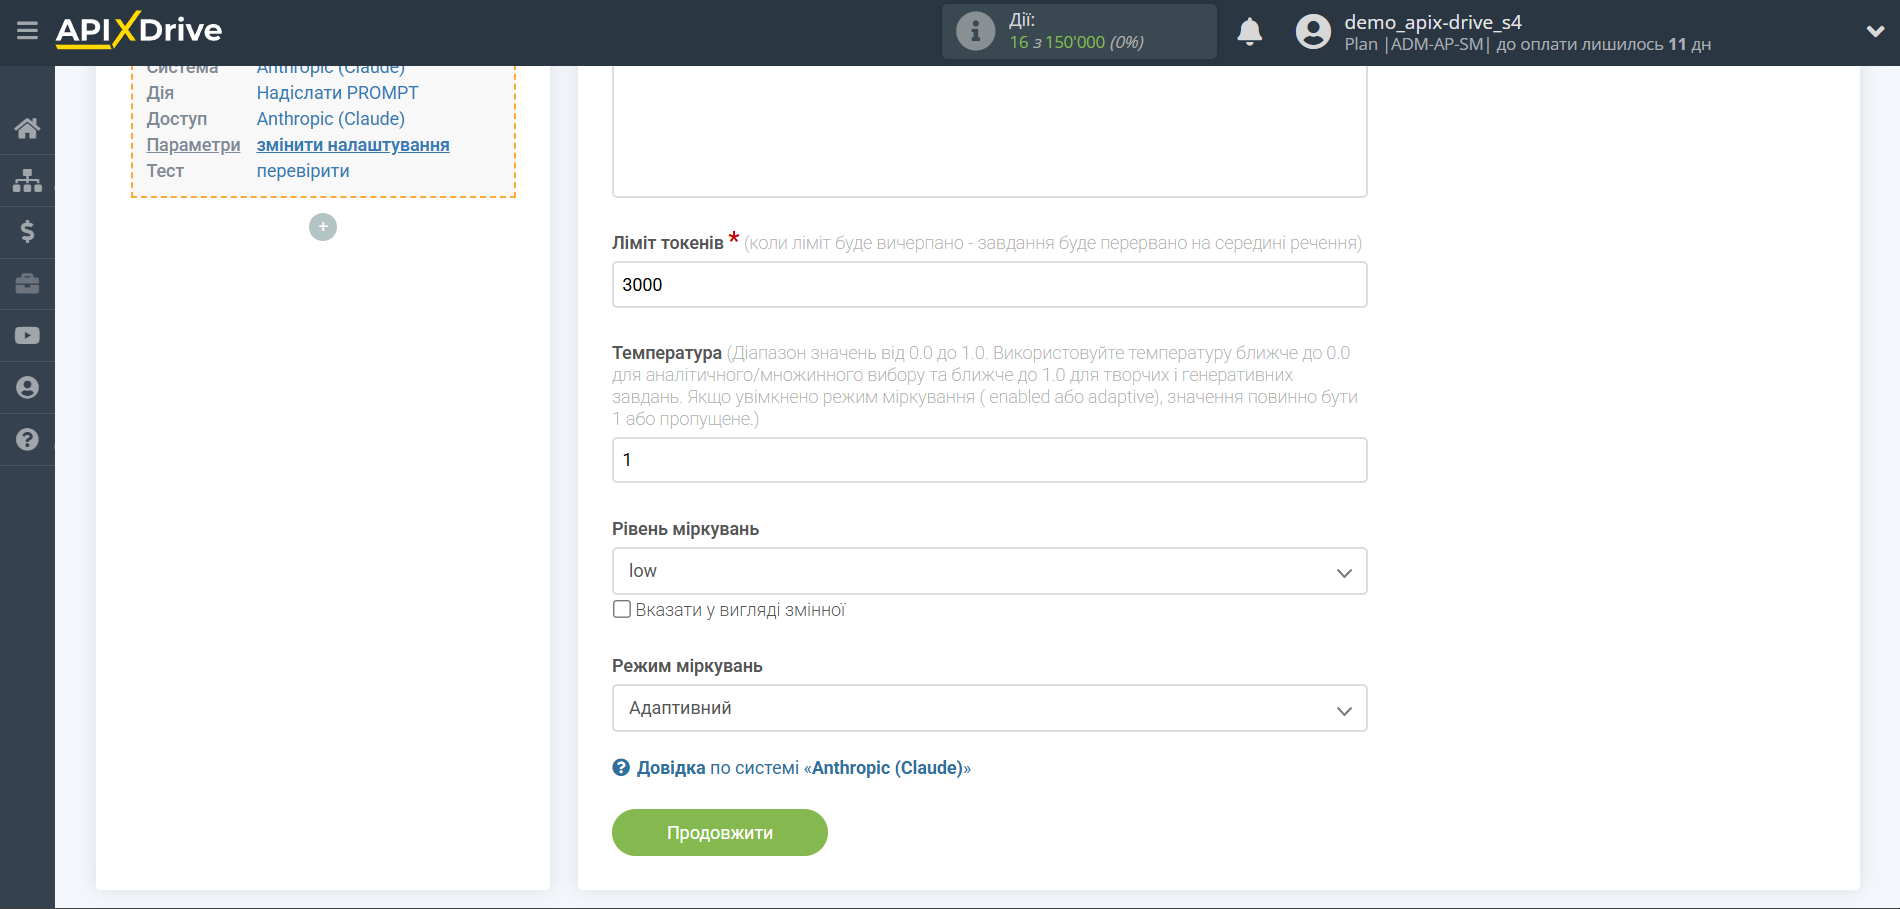Open the notifications bell
This screenshot has height=909, width=1900.
click(x=1249, y=32)
